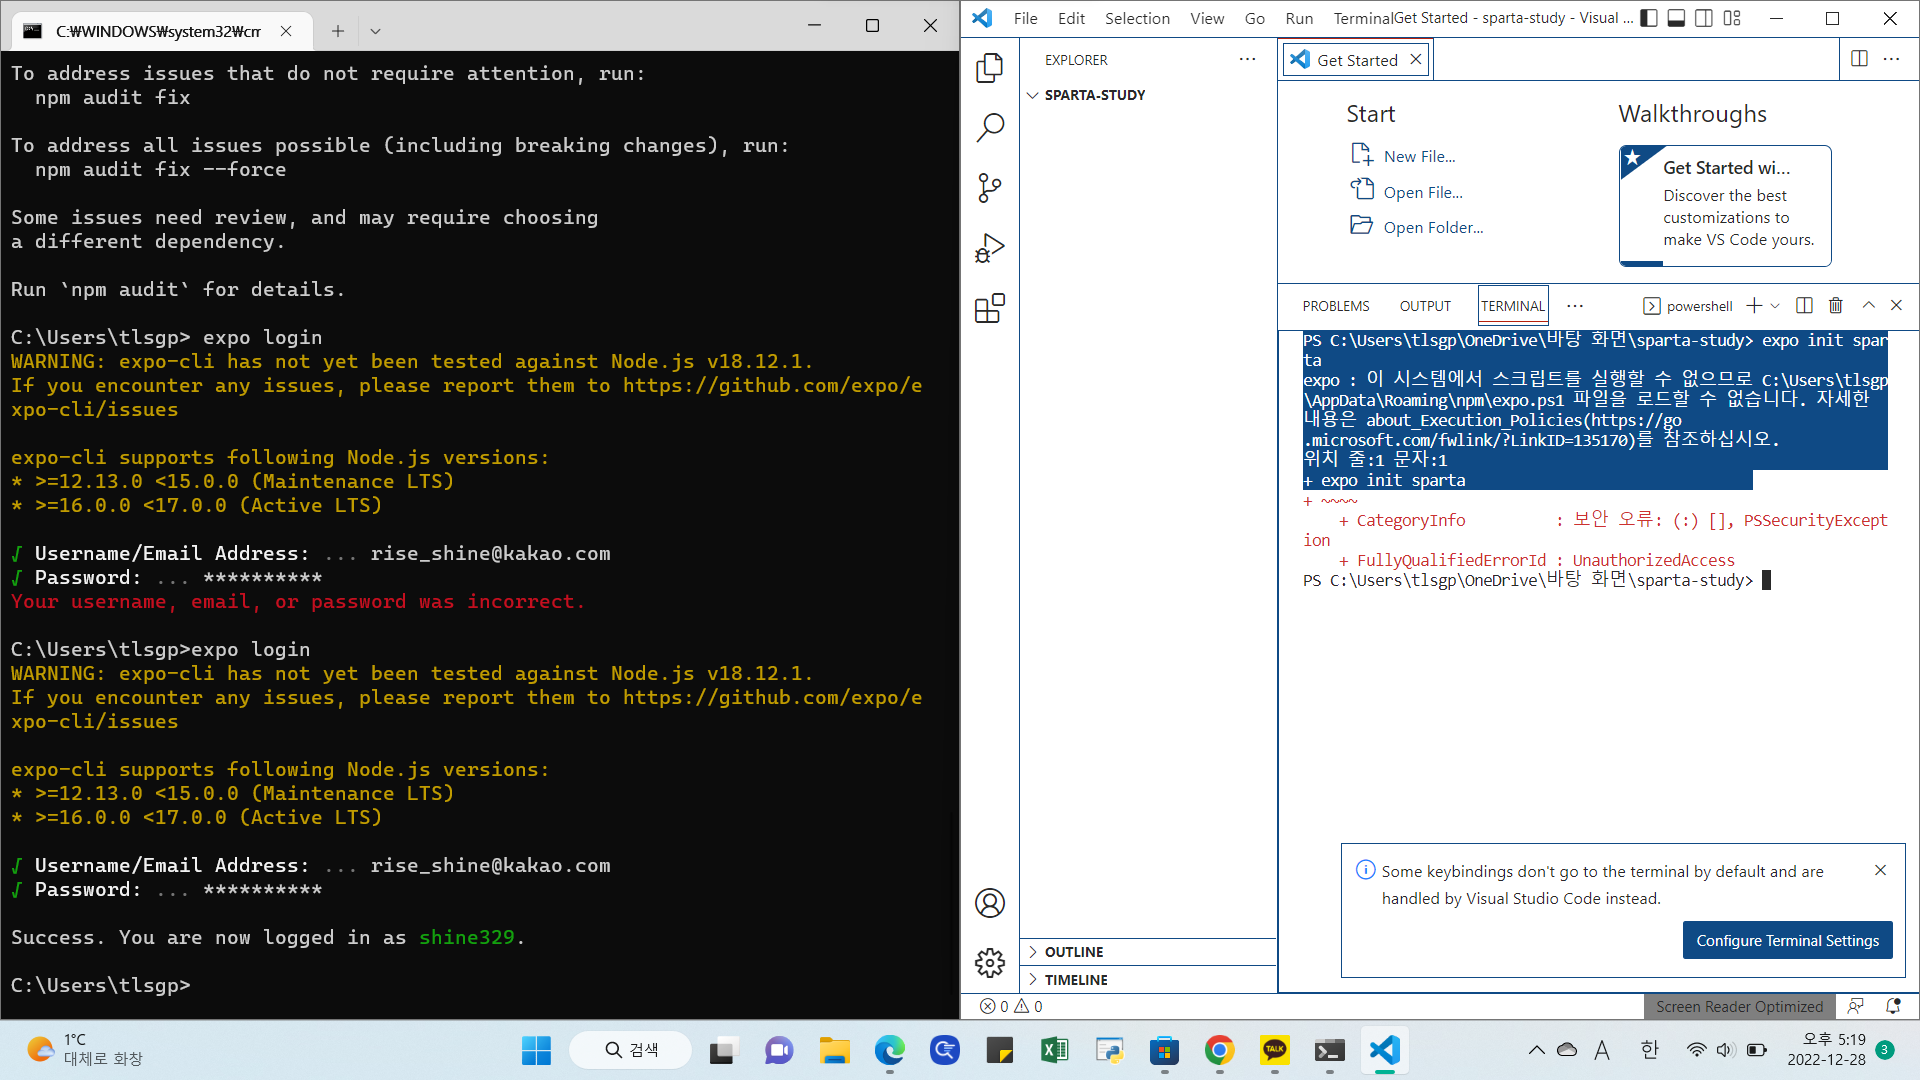
Task: Open the Windows Terminal profile dropdown
Action: point(375,31)
